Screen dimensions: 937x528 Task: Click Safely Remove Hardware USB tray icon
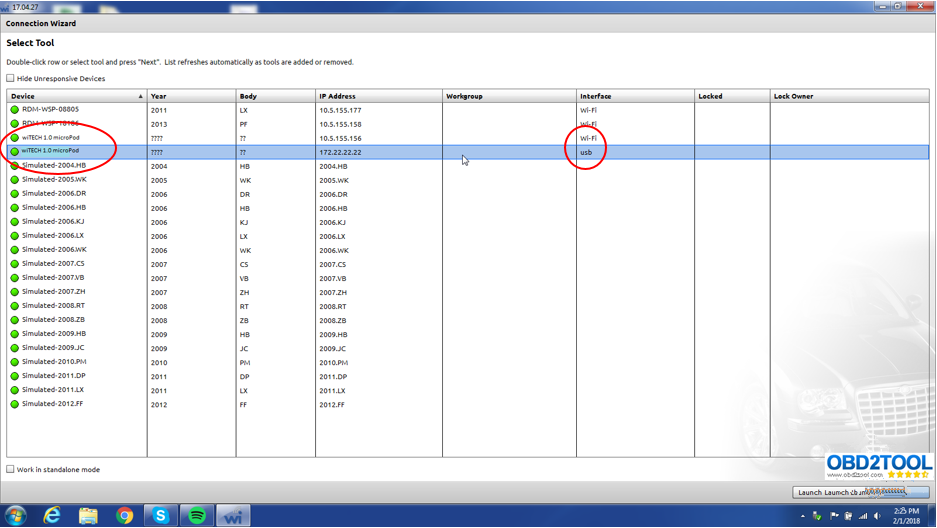coord(817,516)
